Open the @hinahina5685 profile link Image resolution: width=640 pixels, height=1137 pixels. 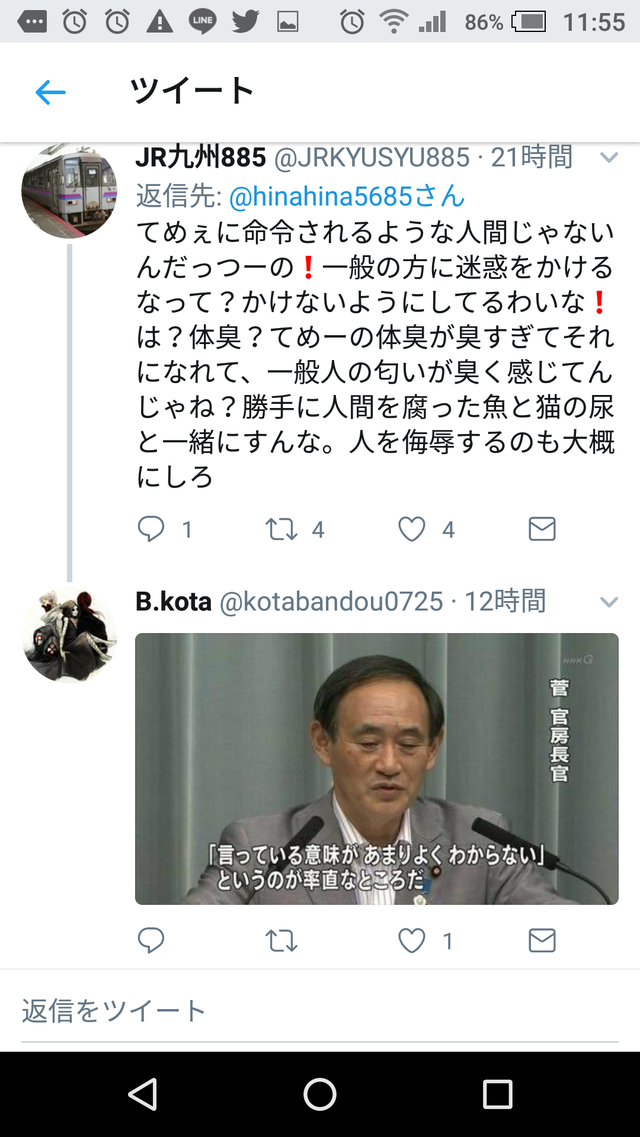(x=347, y=196)
